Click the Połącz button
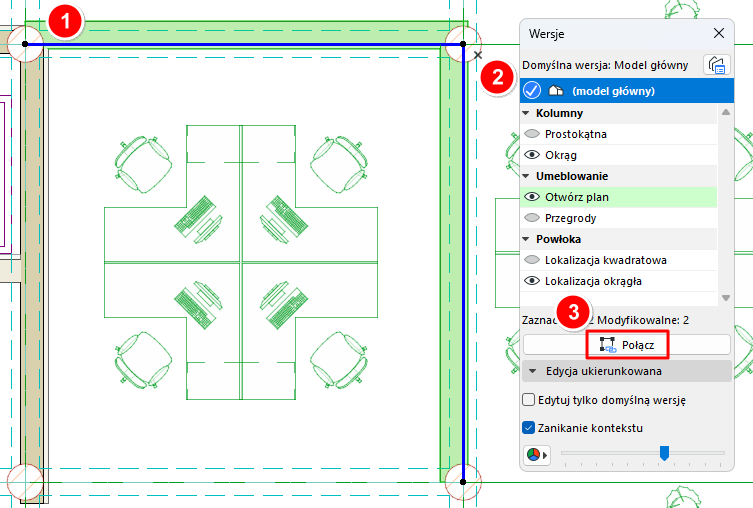Image resolution: width=753 pixels, height=508 pixels. [x=627, y=345]
